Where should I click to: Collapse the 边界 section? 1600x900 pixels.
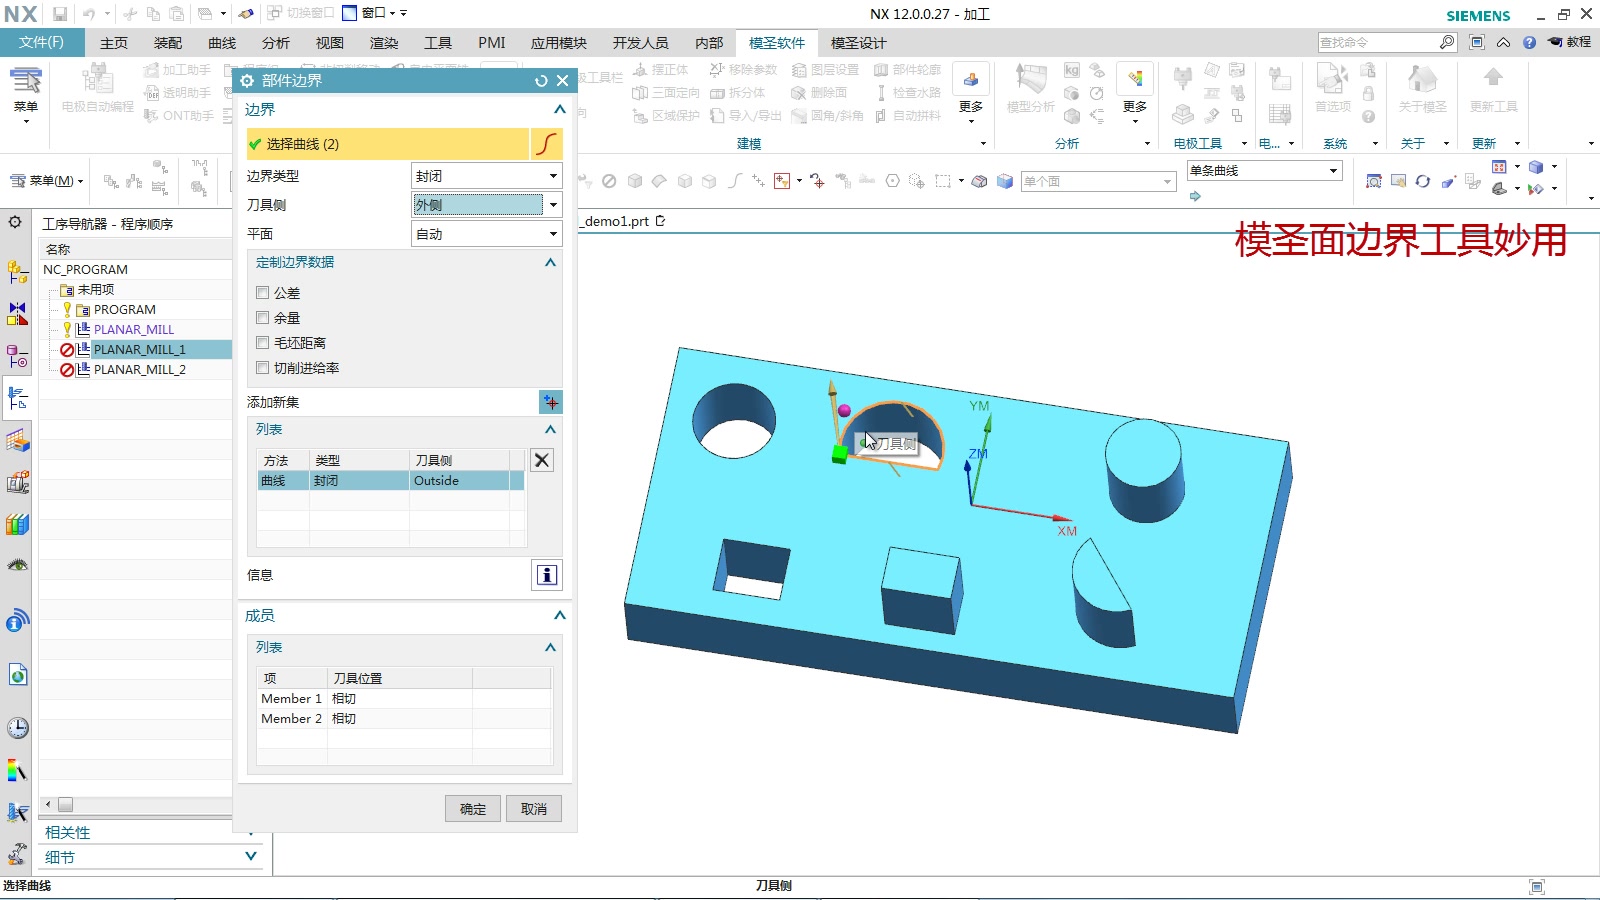559,110
